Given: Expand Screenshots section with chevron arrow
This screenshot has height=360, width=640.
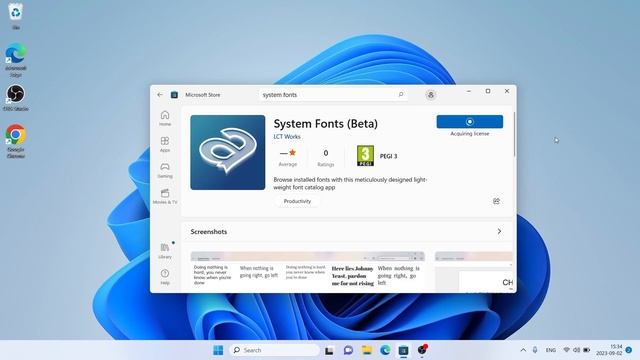Looking at the screenshot, I should 499,231.
